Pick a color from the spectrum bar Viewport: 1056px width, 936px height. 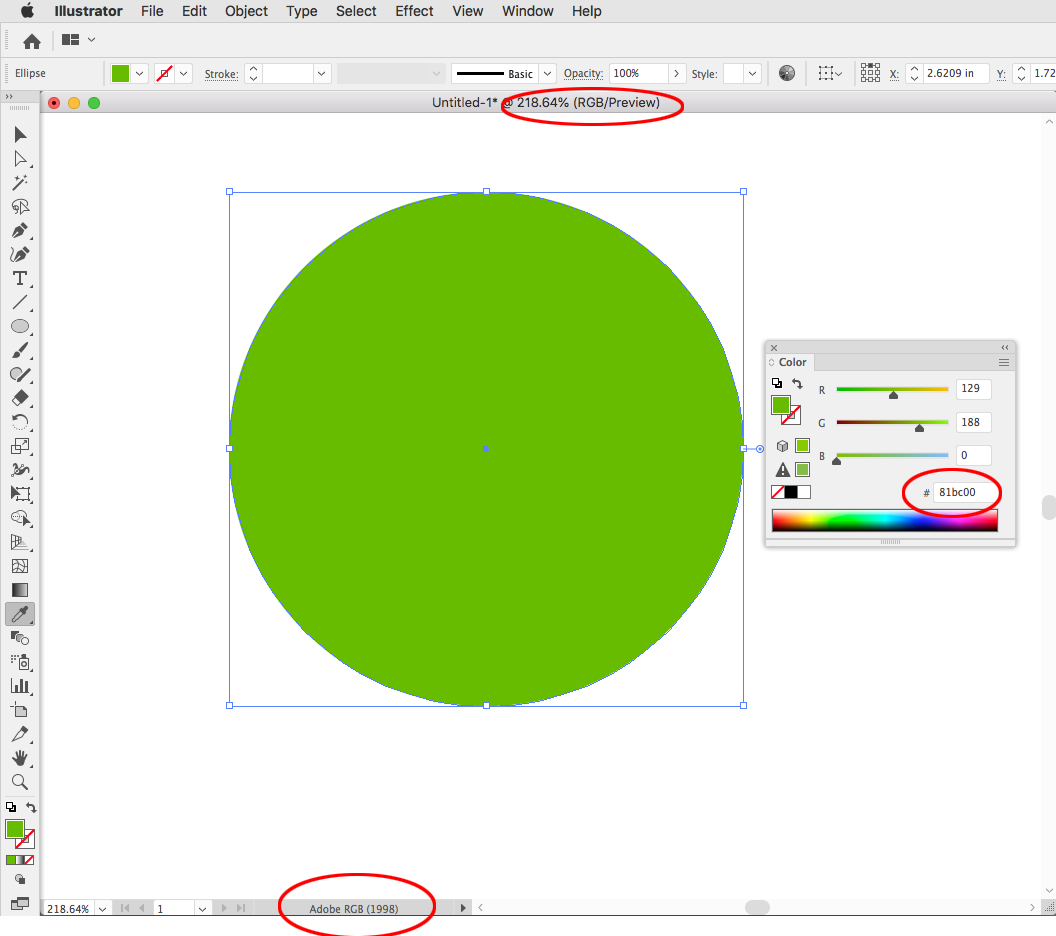pos(884,519)
